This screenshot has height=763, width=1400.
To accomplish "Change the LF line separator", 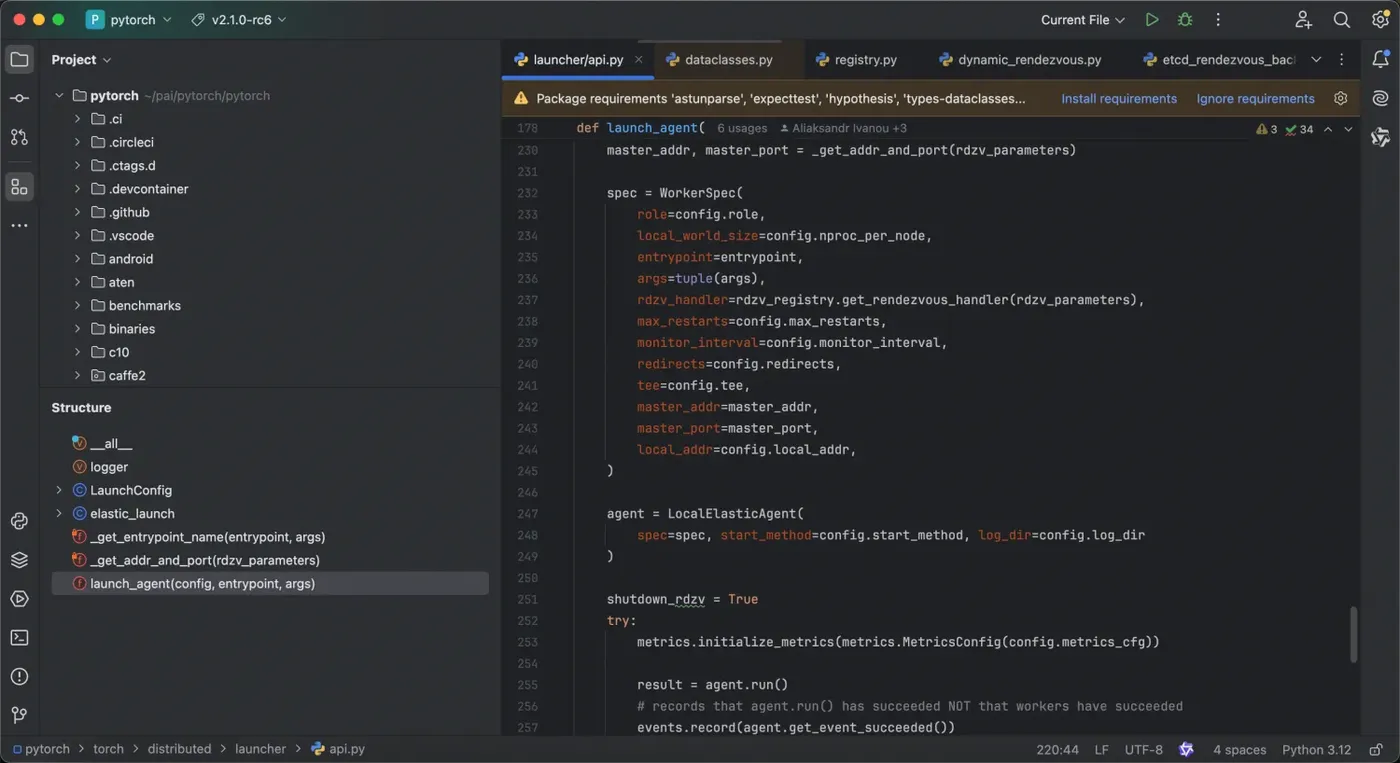I will [x=1101, y=749].
